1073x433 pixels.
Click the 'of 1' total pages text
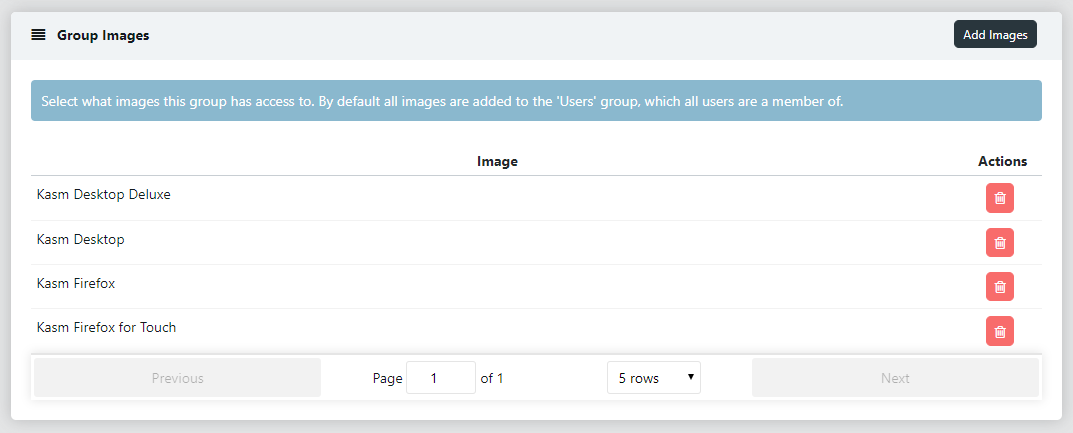click(x=492, y=378)
